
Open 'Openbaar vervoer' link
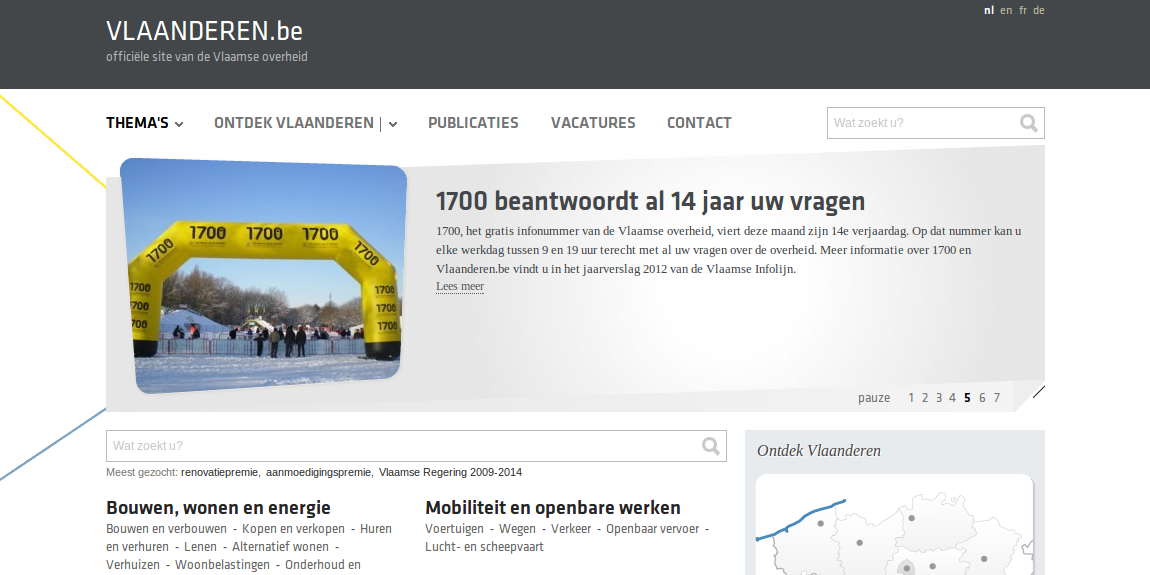coord(653,529)
